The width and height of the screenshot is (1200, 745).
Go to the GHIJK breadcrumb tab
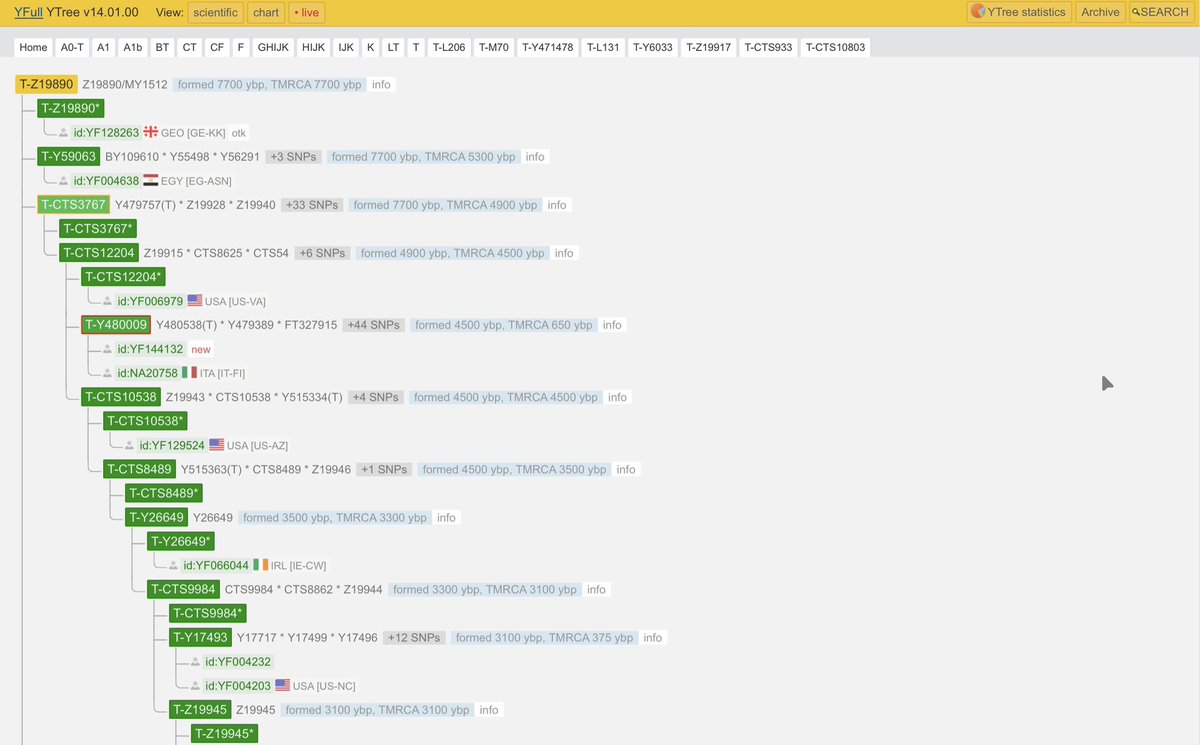coord(273,47)
